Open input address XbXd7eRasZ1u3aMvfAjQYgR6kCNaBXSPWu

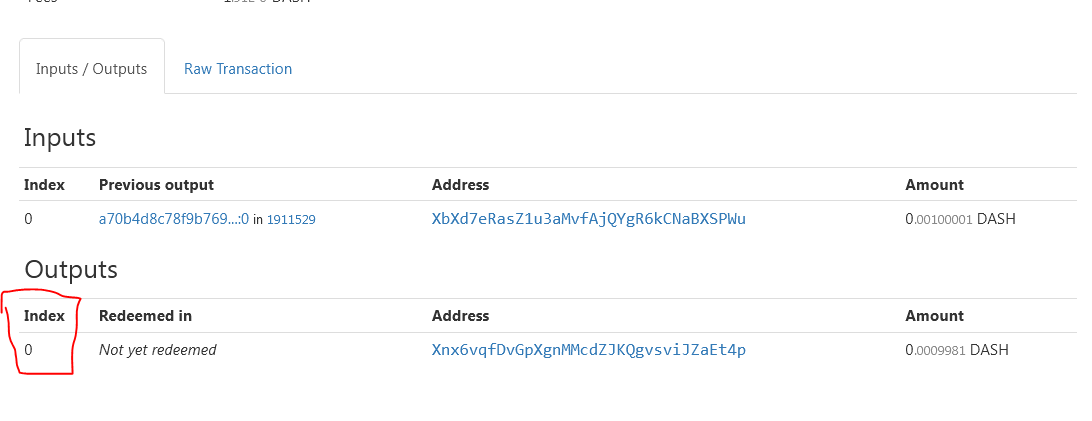pyautogui.click(x=588, y=219)
